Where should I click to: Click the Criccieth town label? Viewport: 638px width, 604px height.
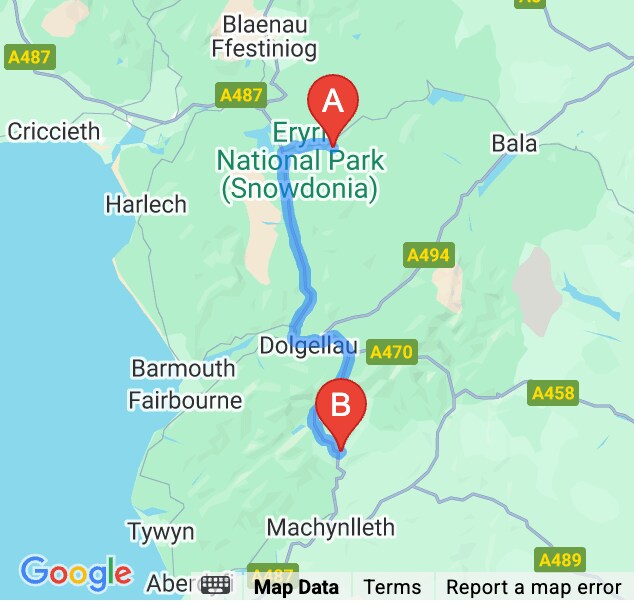54,131
